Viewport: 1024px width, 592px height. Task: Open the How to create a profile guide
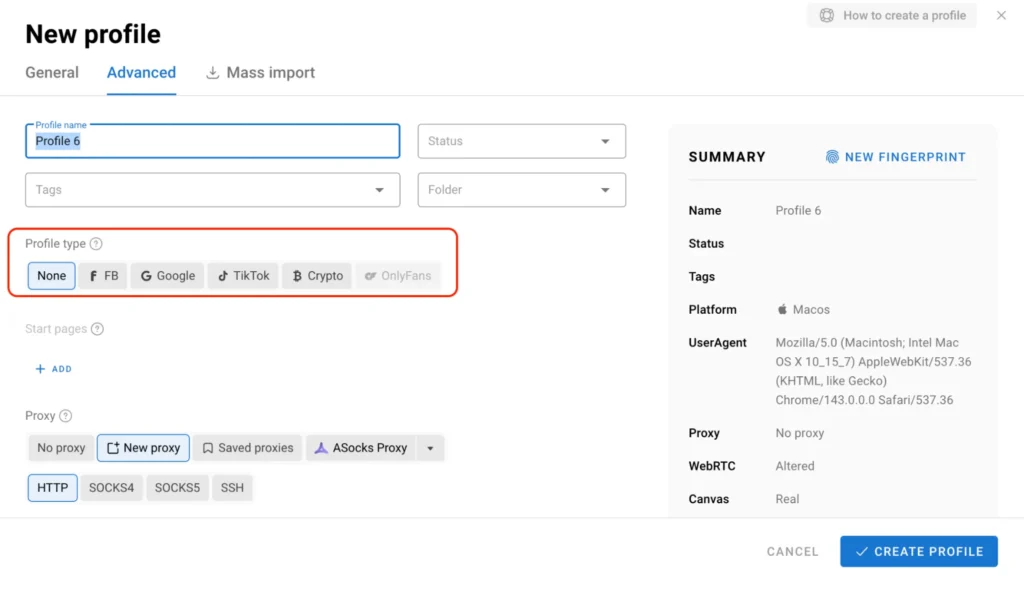tap(891, 15)
